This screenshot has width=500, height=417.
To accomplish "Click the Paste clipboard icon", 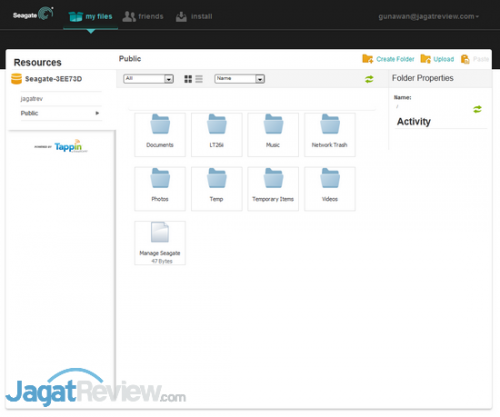I will pyautogui.click(x=465, y=59).
